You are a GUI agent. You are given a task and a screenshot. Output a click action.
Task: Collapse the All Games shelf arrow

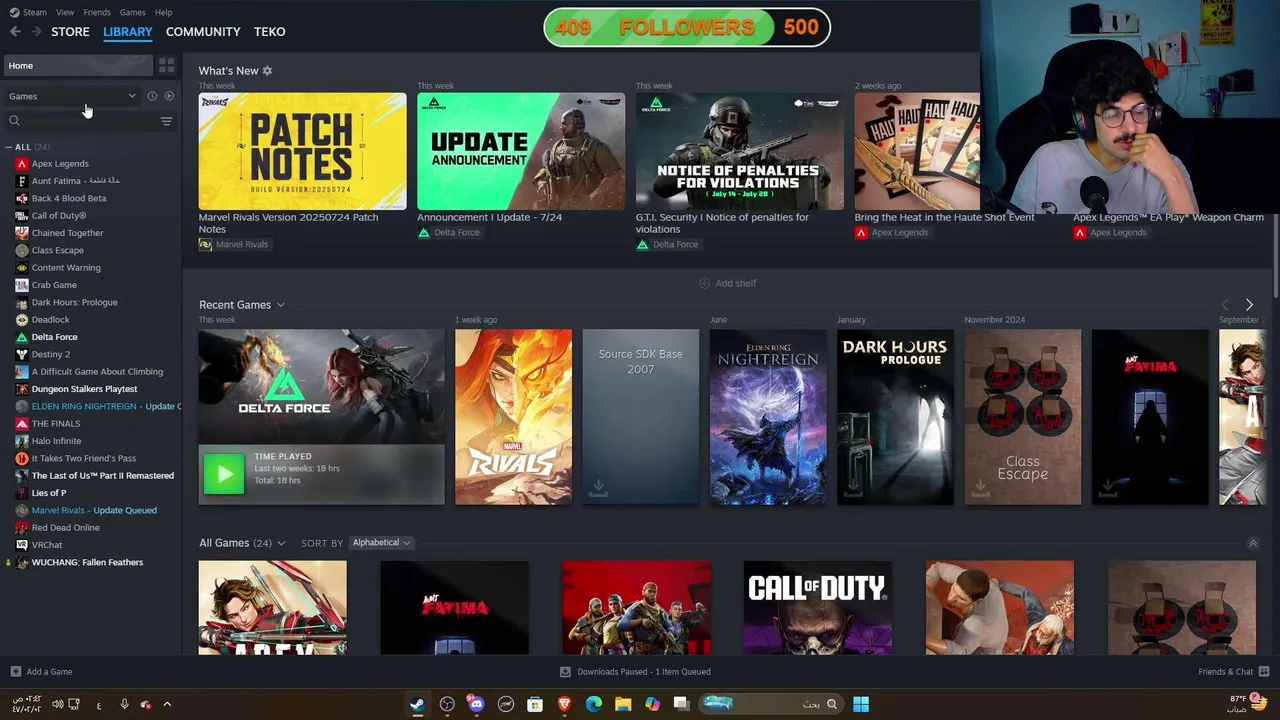pos(1253,543)
